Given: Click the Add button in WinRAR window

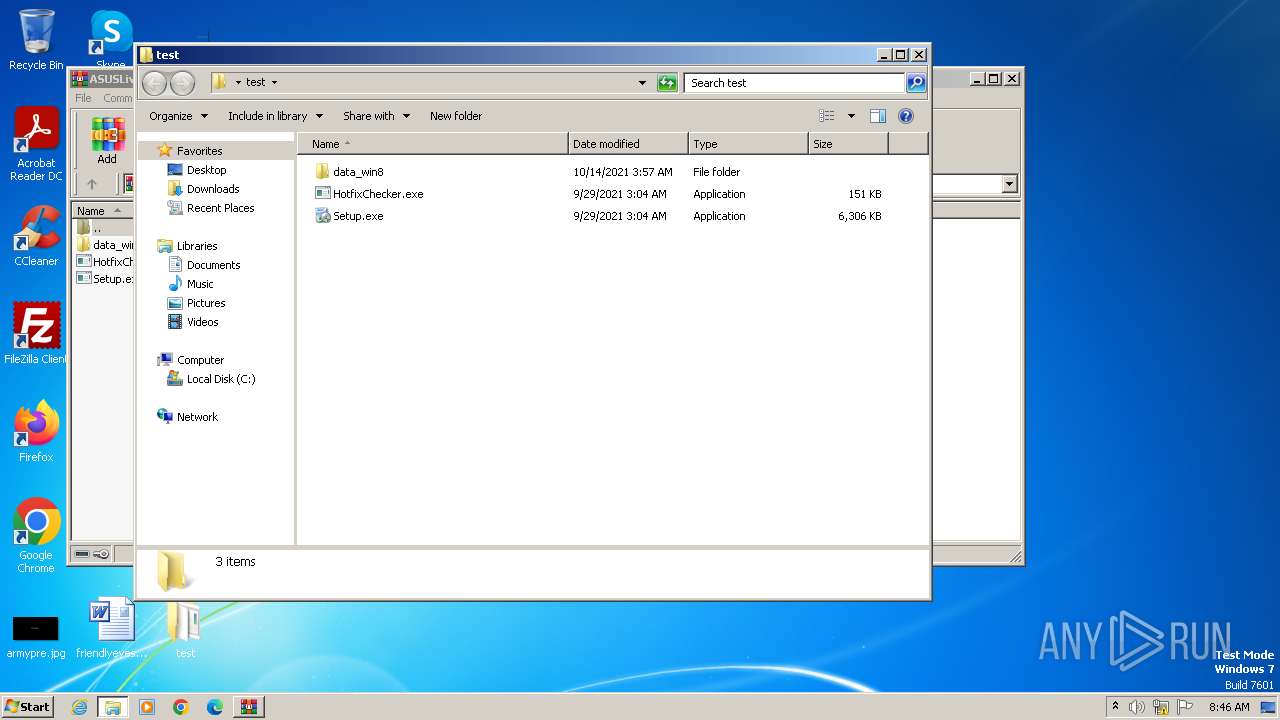Looking at the screenshot, I should tap(107, 141).
